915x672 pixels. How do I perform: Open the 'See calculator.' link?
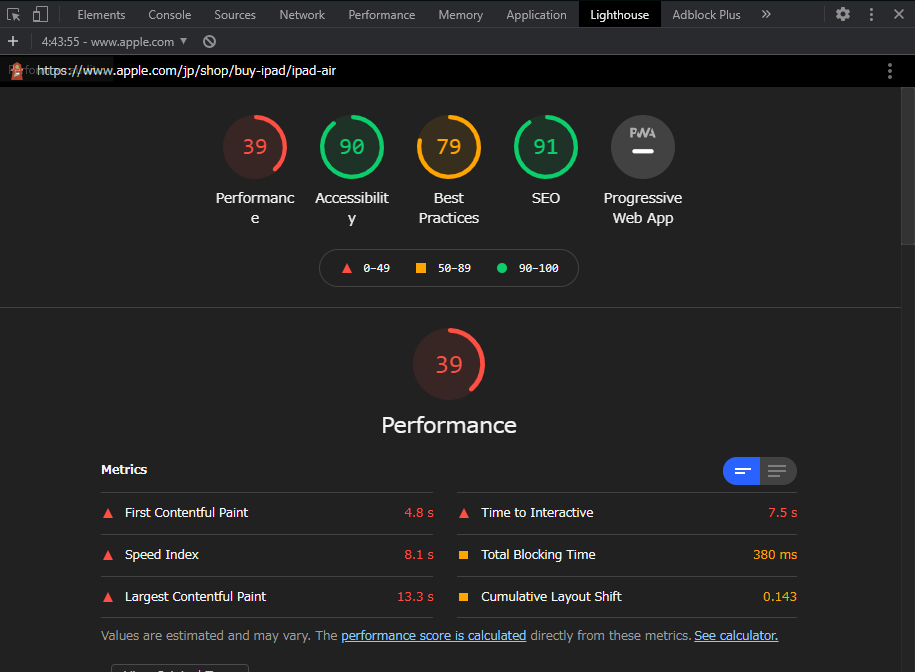tap(736, 636)
